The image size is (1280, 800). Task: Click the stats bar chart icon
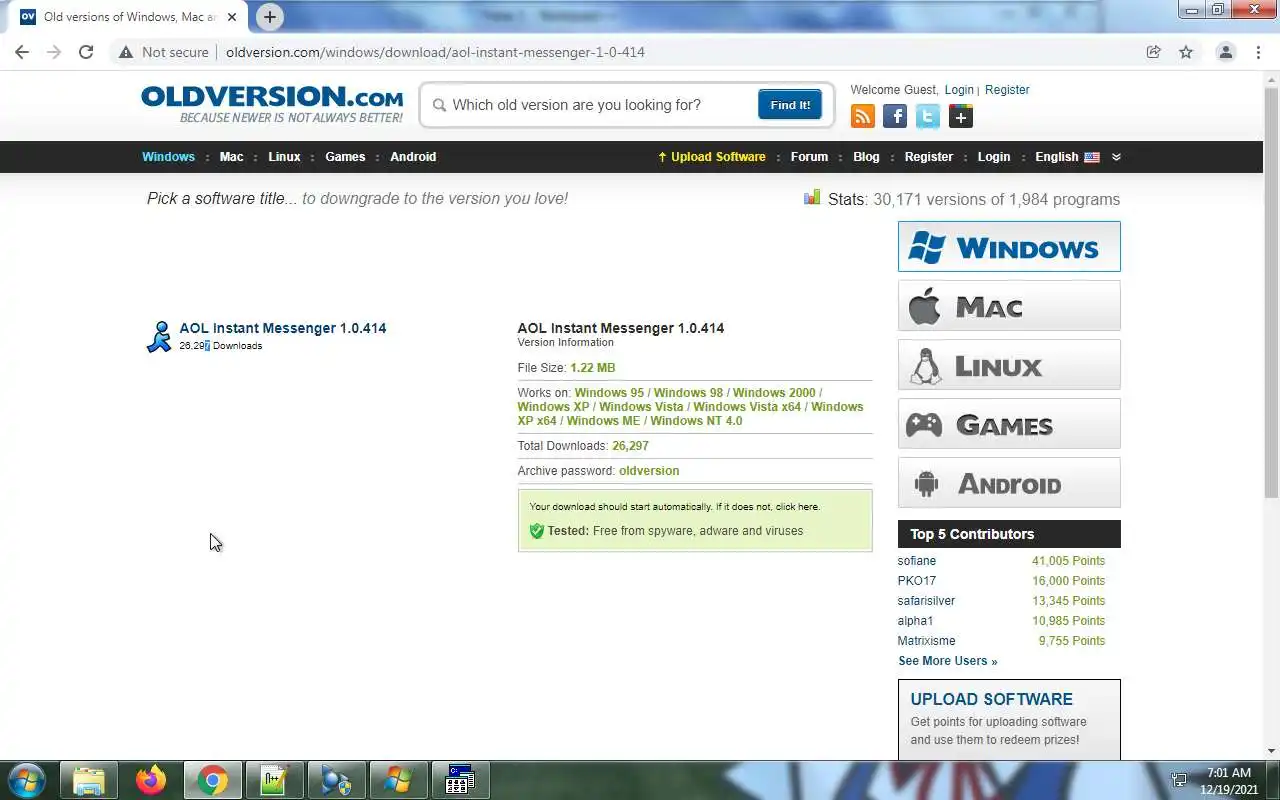click(x=812, y=197)
